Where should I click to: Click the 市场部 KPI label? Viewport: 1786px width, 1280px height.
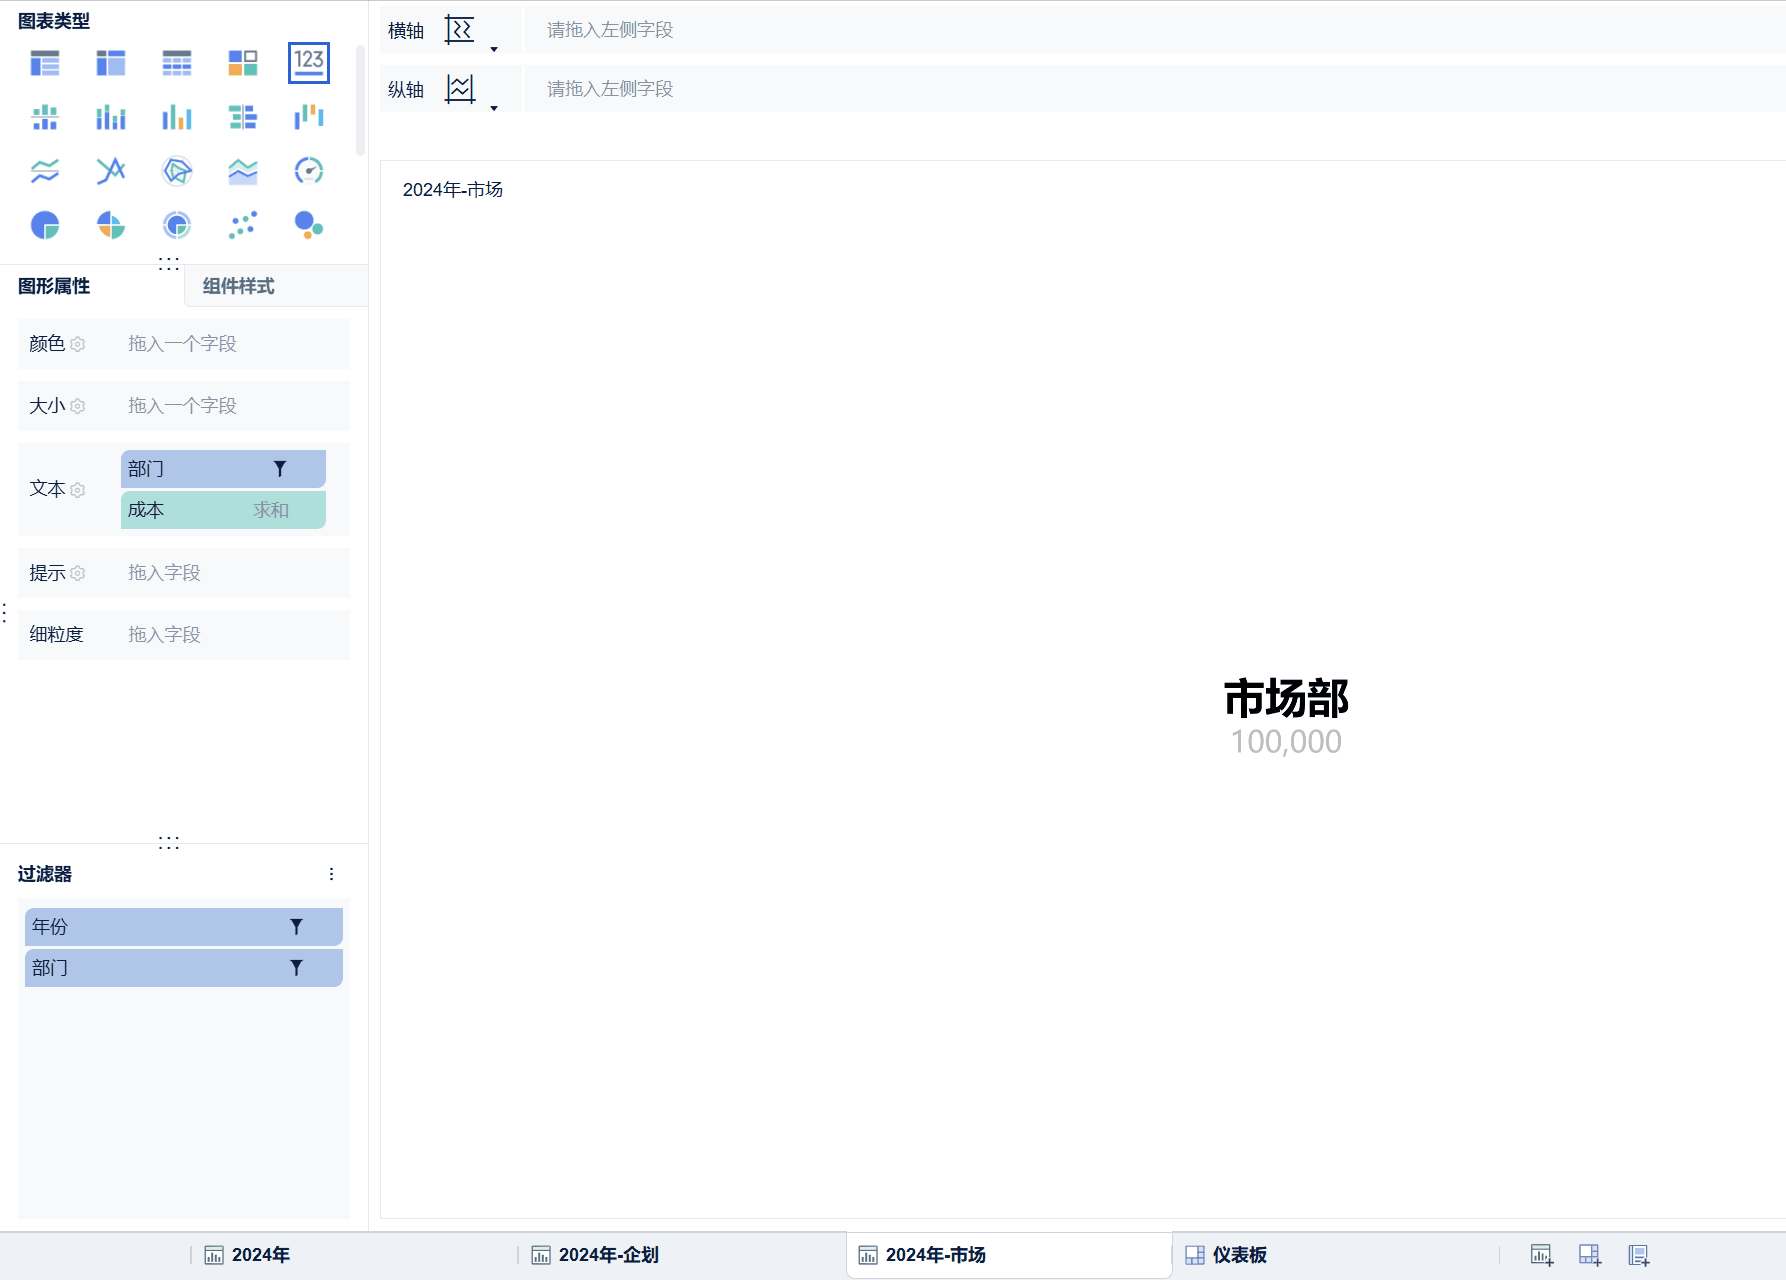tap(1286, 698)
